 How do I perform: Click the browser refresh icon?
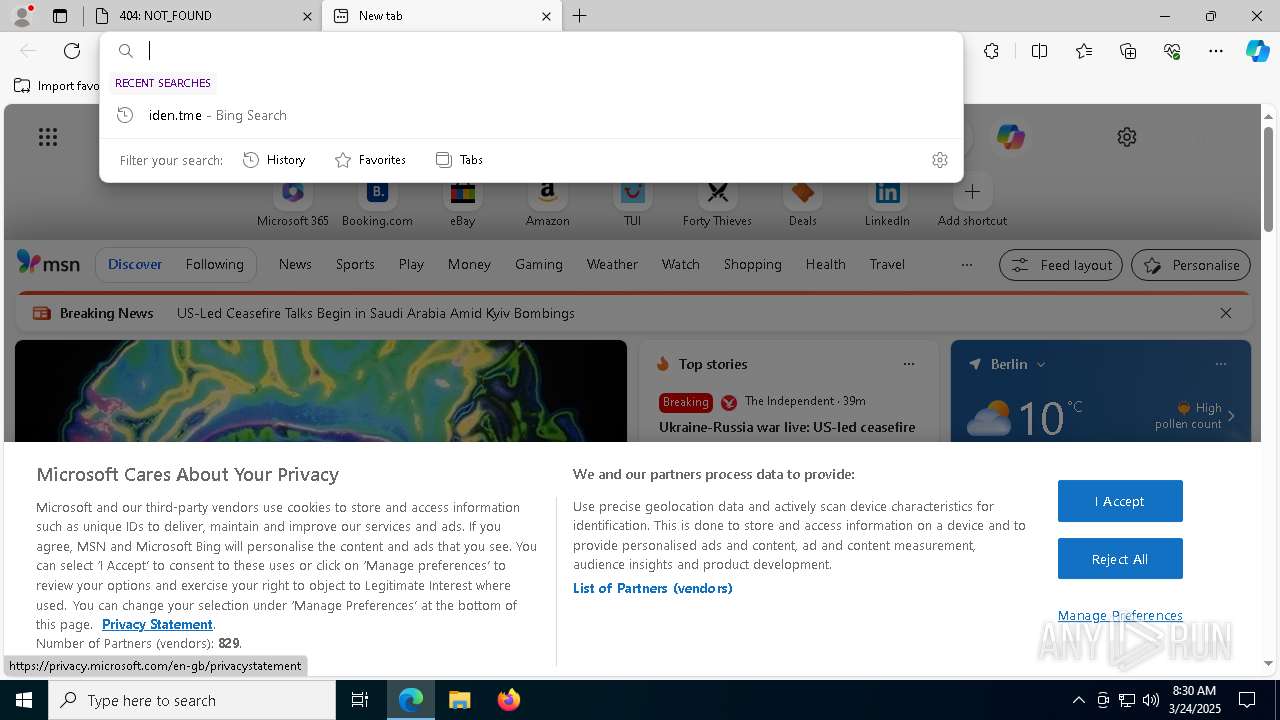coord(72,51)
